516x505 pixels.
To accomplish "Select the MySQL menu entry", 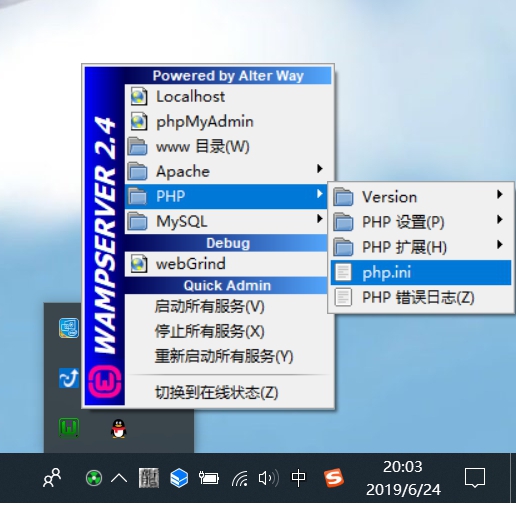I will 226,221.
